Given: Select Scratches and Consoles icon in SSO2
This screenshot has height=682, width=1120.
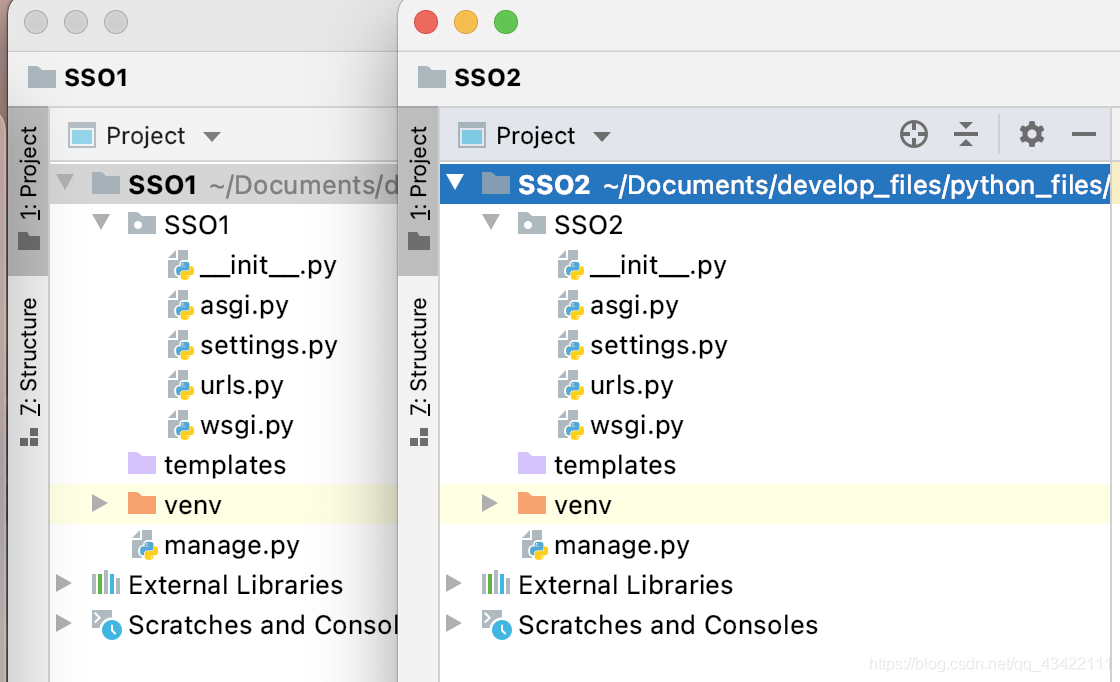Looking at the screenshot, I should 496,624.
